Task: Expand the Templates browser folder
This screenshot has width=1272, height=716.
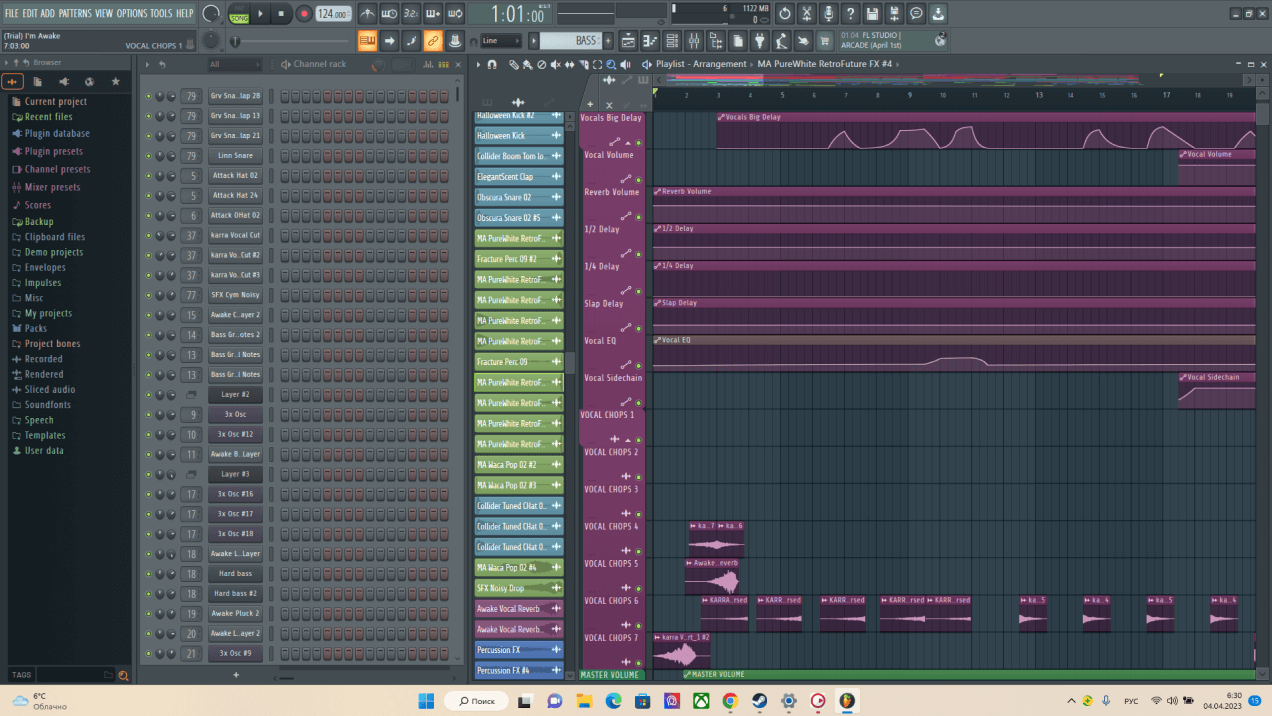Action: pyautogui.click(x=45, y=435)
